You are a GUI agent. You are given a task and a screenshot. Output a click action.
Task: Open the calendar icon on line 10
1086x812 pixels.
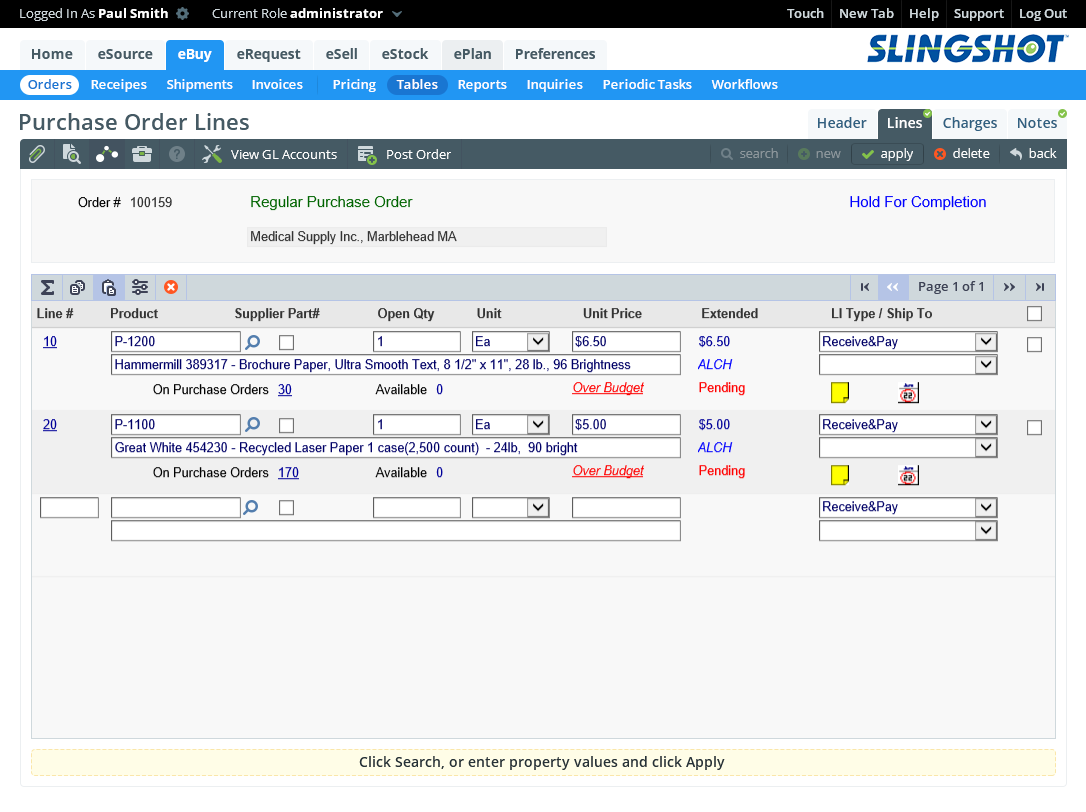click(908, 393)
